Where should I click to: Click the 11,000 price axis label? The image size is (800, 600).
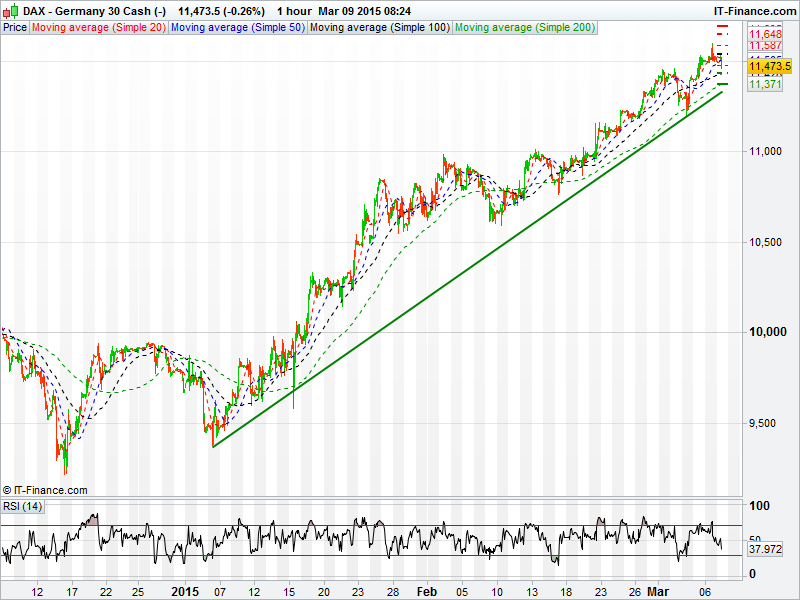pos(765,151)
